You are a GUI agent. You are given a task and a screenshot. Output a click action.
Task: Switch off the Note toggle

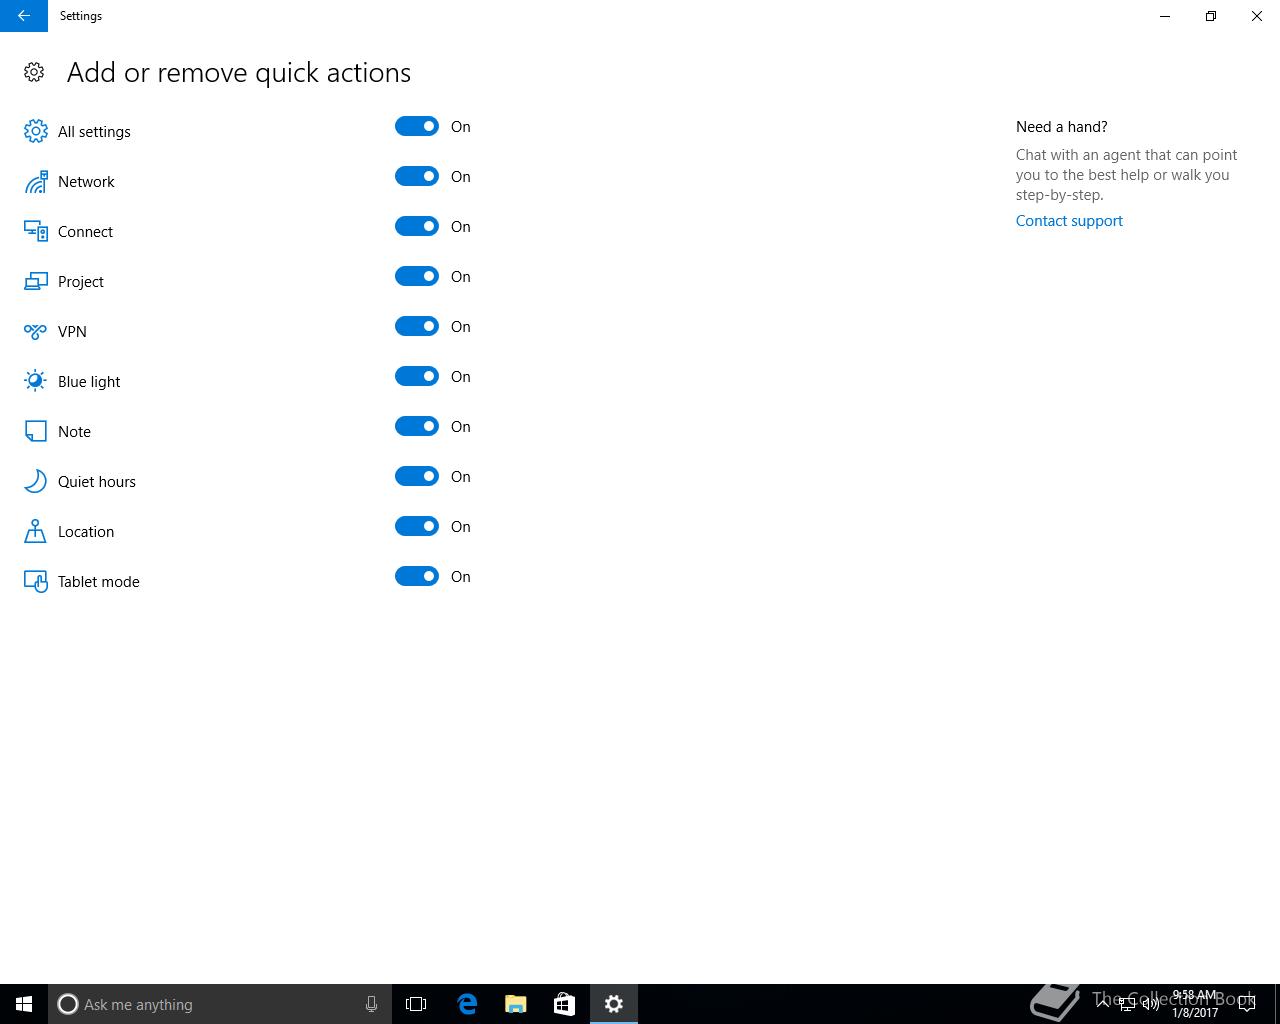click(417, 426)
